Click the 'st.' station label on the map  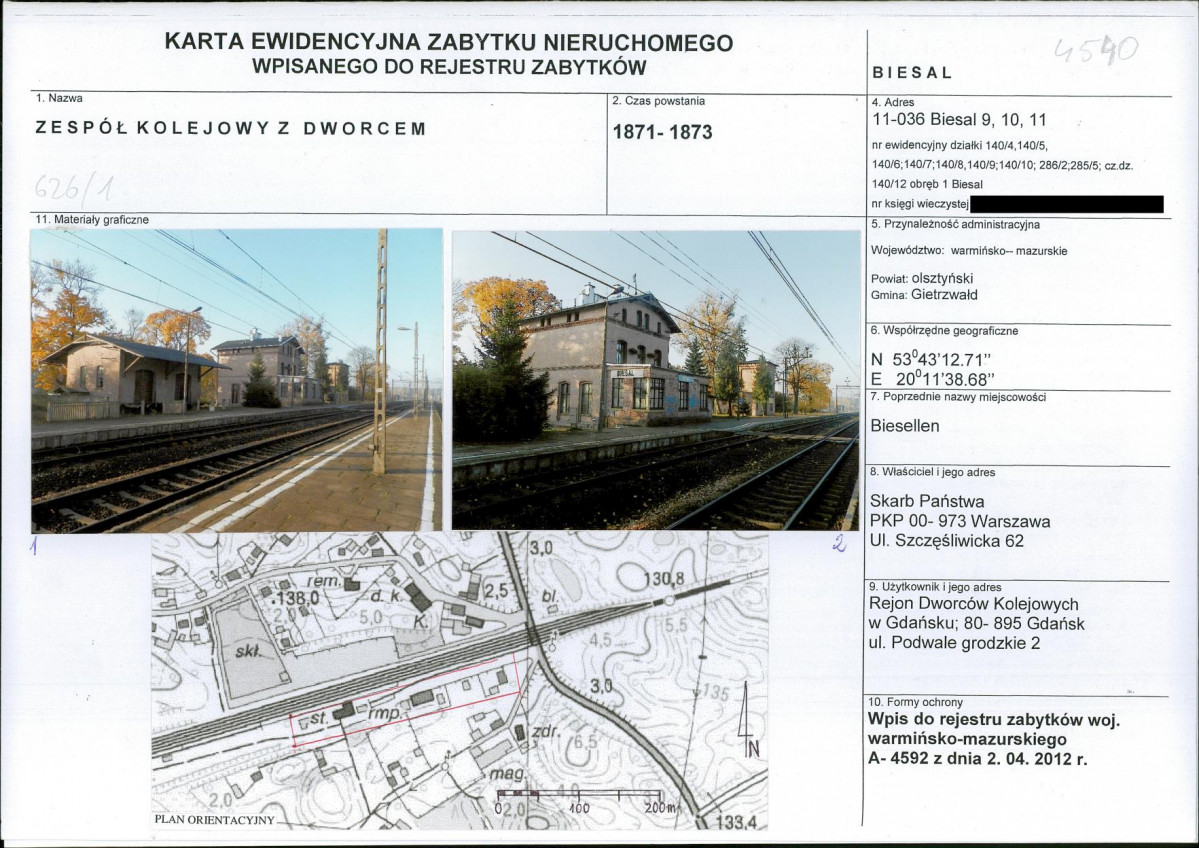[318, 720]
